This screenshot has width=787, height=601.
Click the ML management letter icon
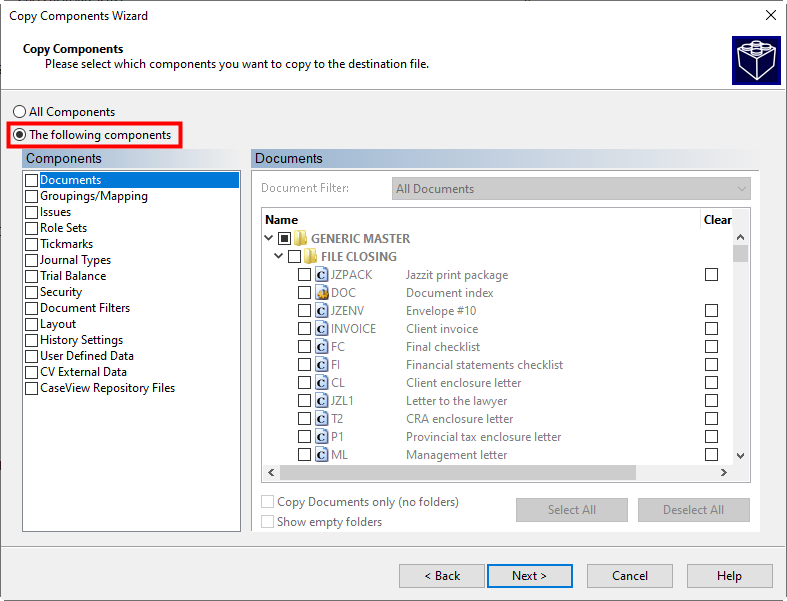point(322,455)
